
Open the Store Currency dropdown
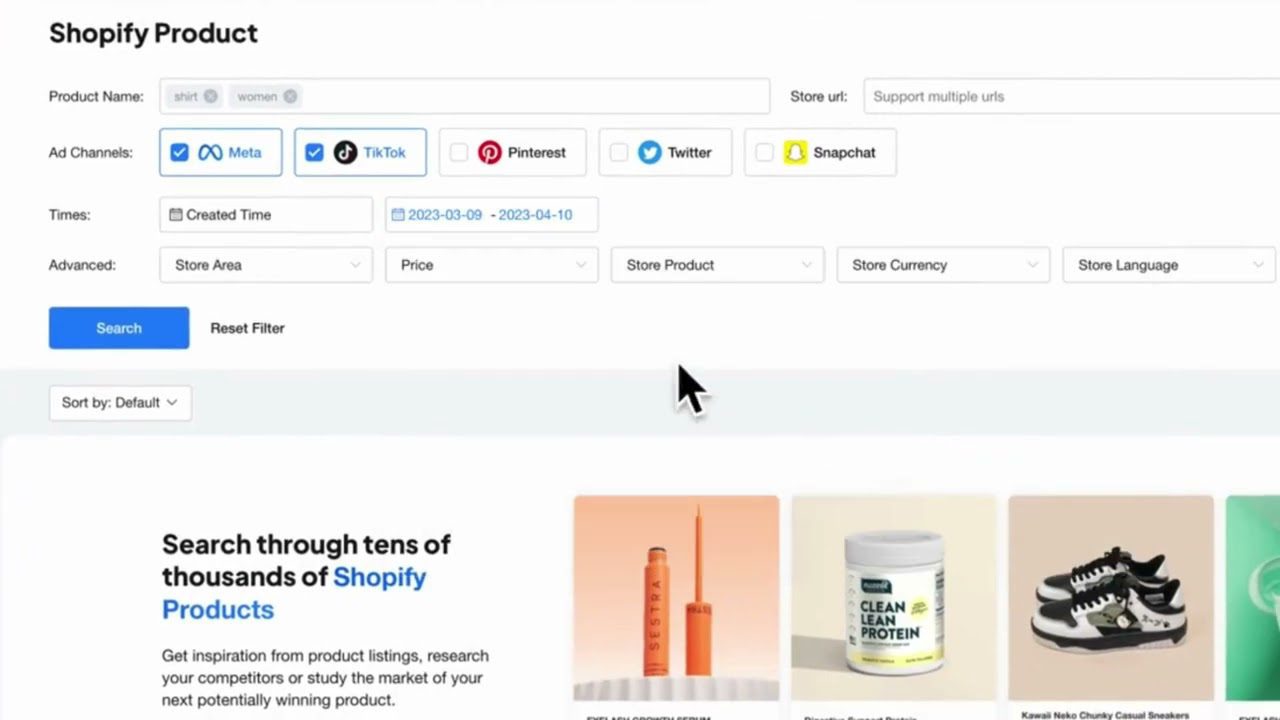(943, 265)
